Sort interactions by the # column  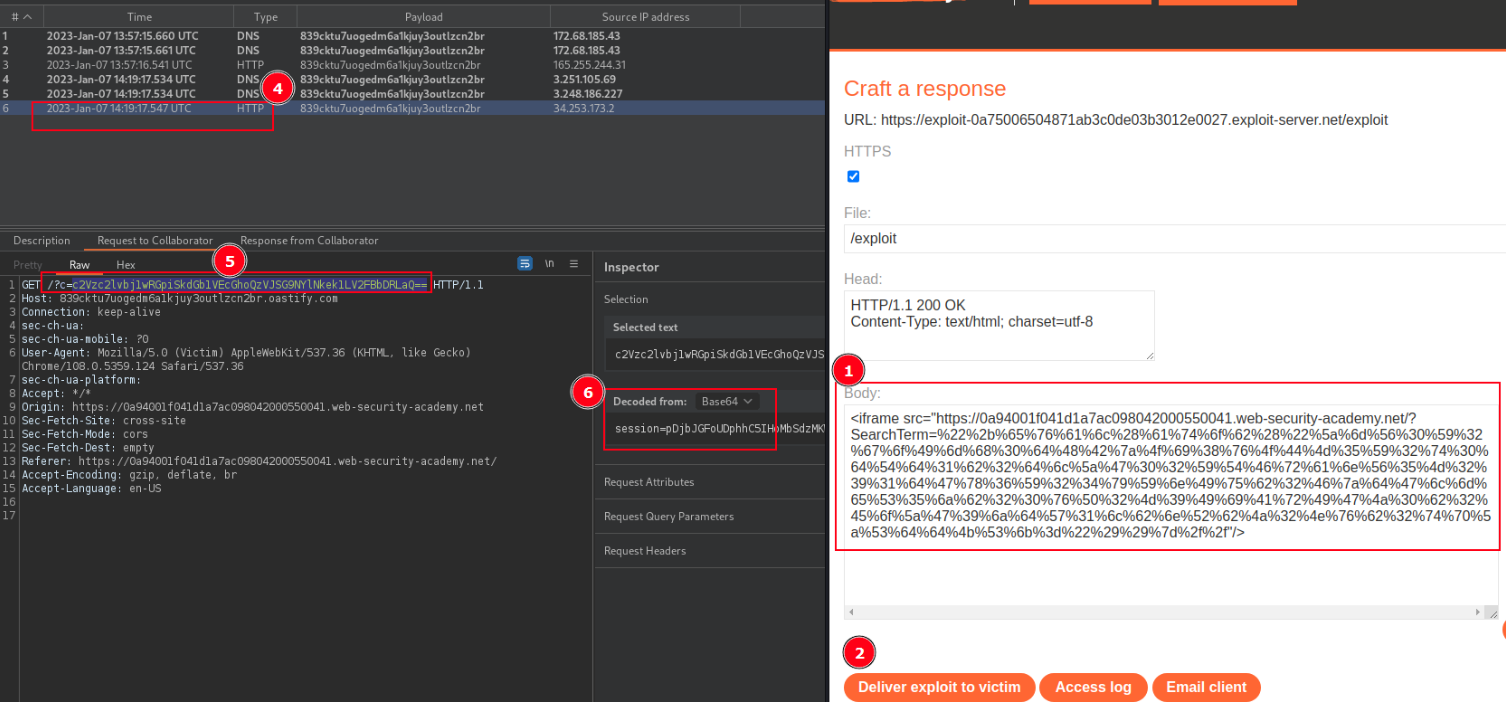(21, 17)
